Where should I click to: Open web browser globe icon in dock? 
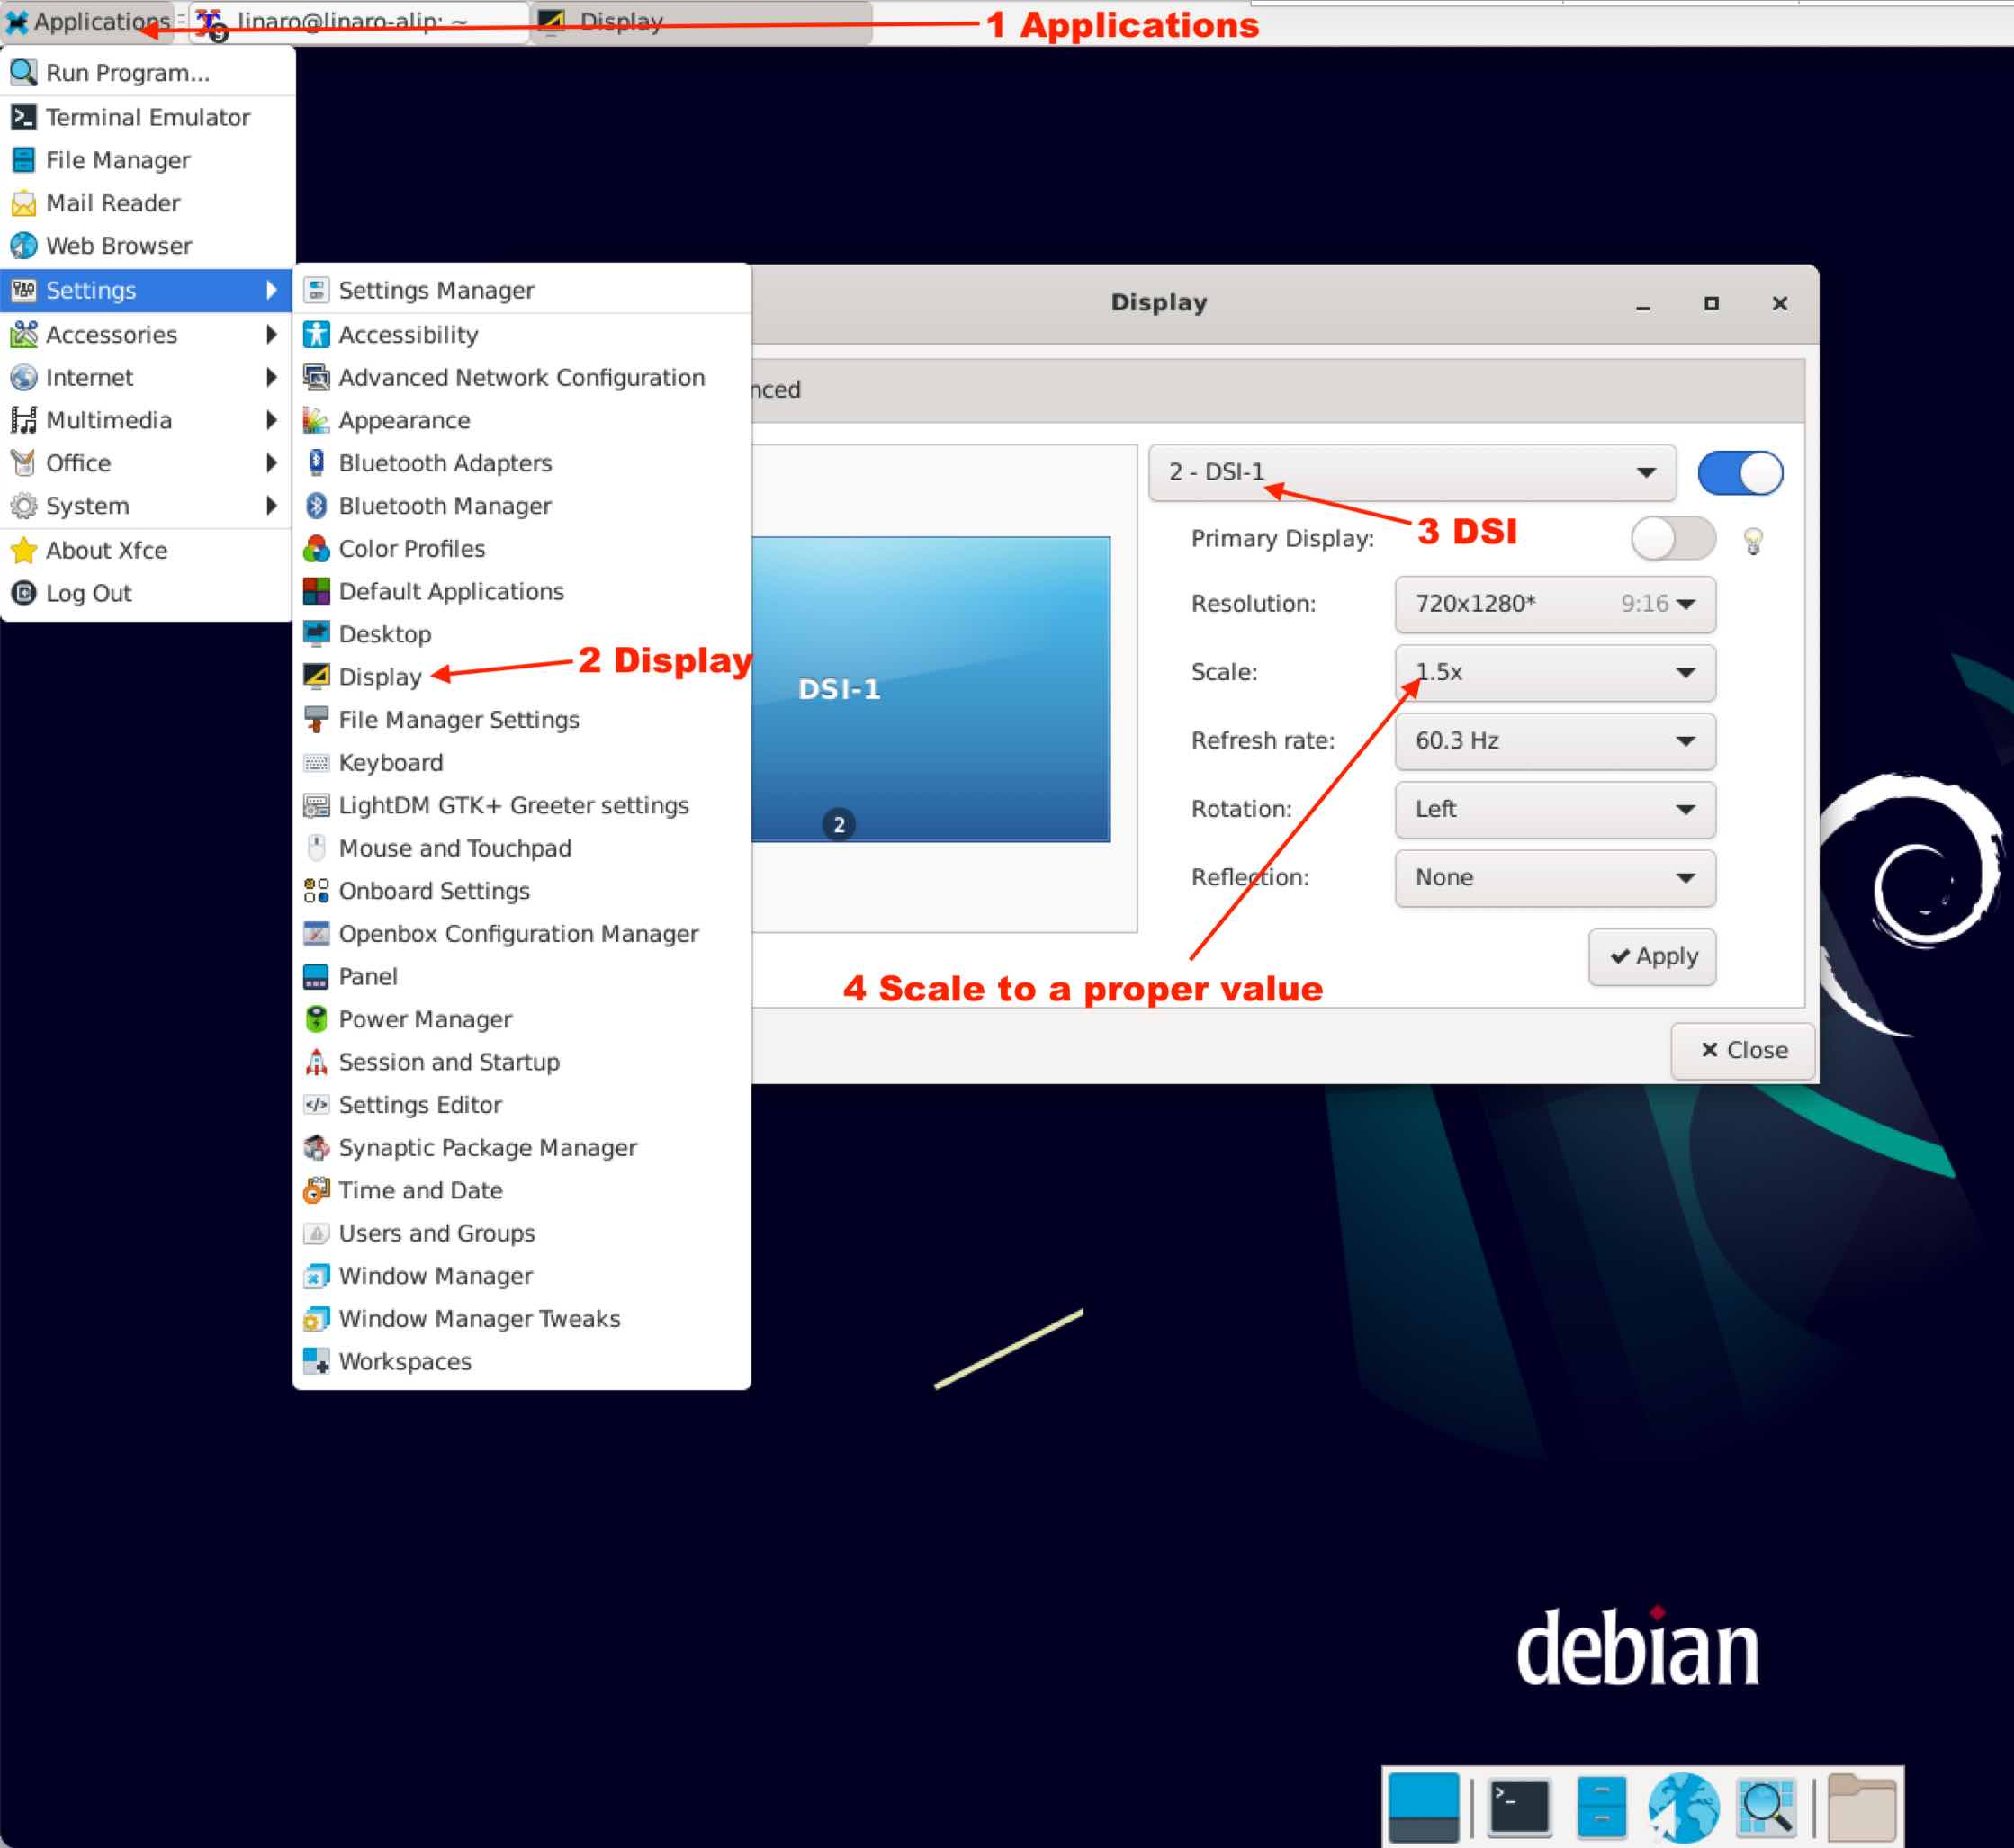[x=1684, y=1808]
